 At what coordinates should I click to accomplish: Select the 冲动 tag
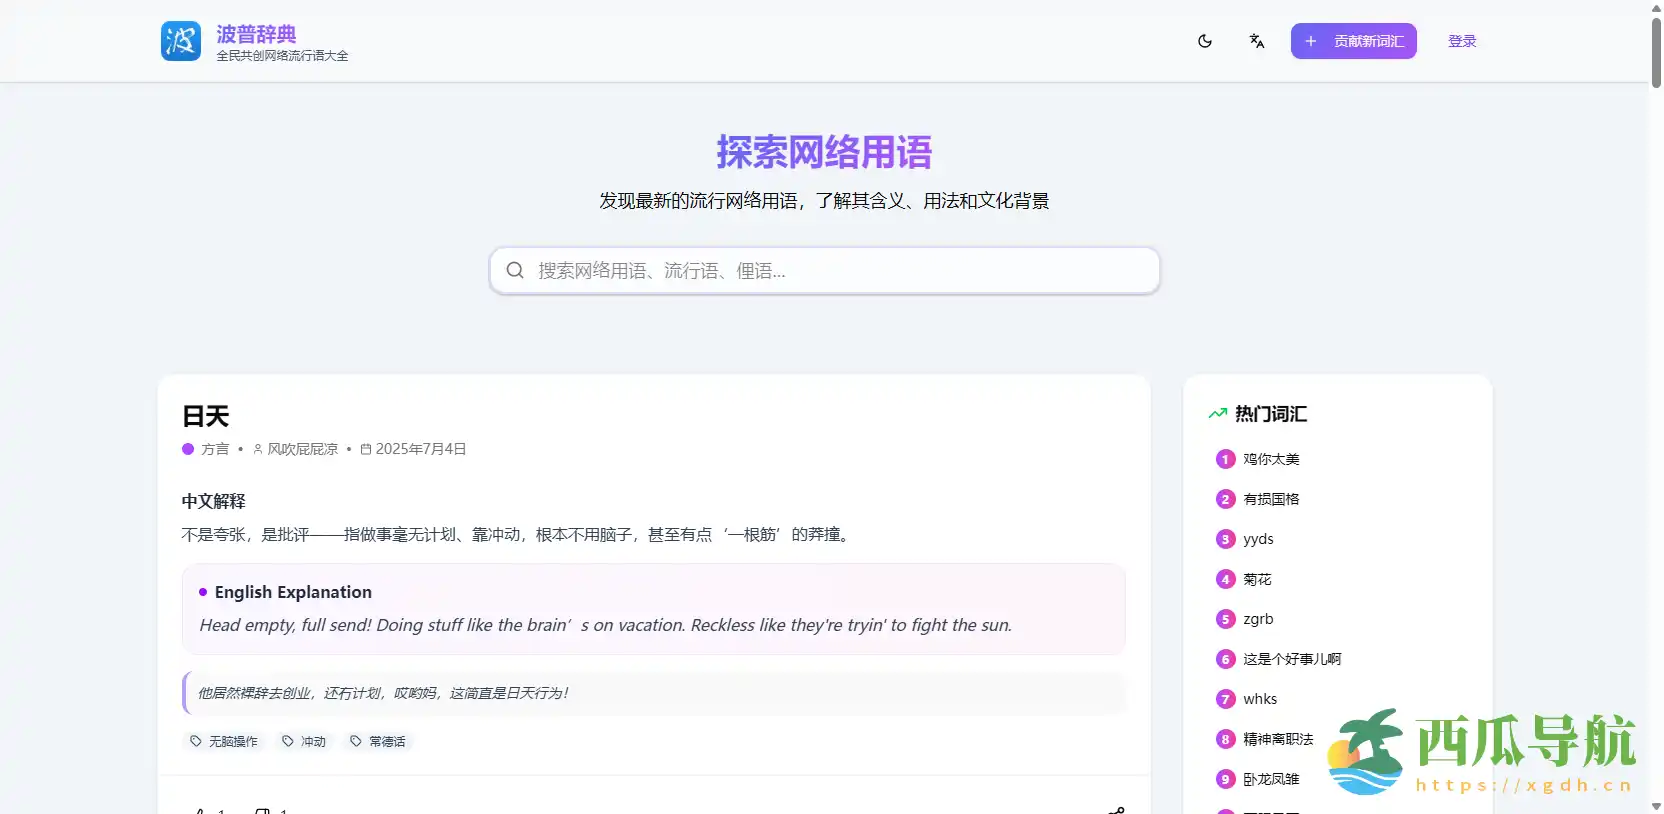[x=304, y=741]
